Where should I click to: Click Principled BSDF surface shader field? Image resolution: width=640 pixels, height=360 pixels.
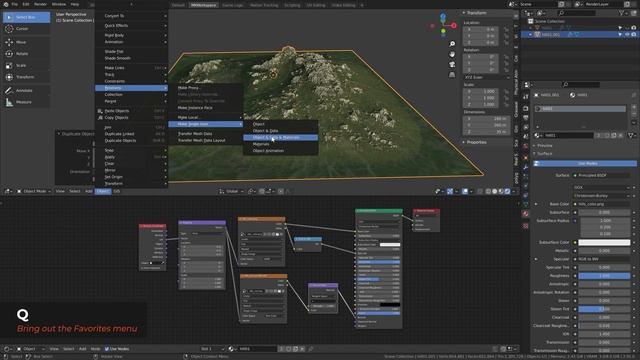coord(602,176)
